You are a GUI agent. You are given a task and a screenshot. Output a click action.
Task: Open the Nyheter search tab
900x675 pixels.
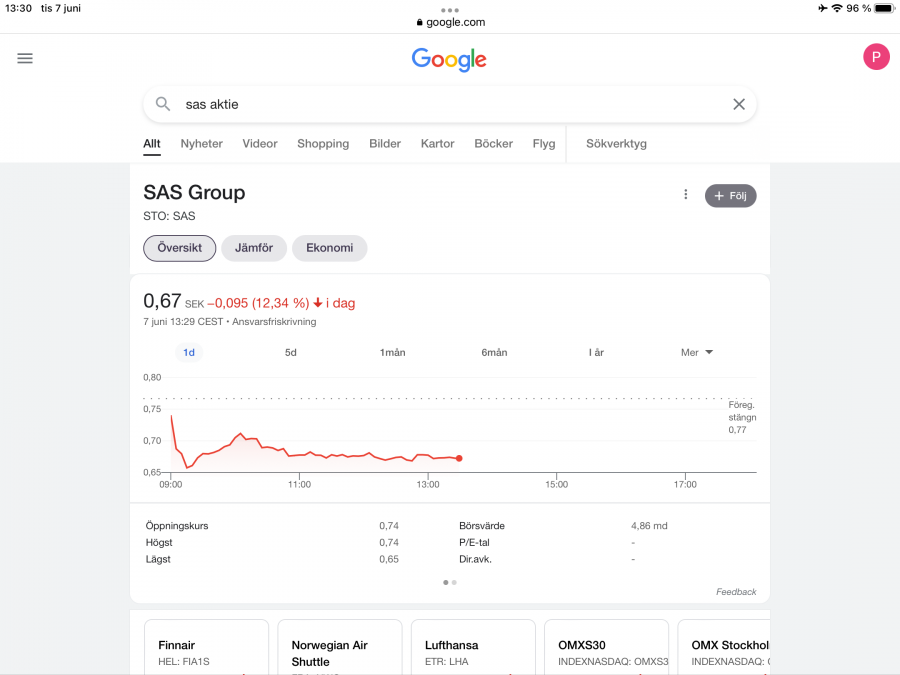[x=202, y=144]
